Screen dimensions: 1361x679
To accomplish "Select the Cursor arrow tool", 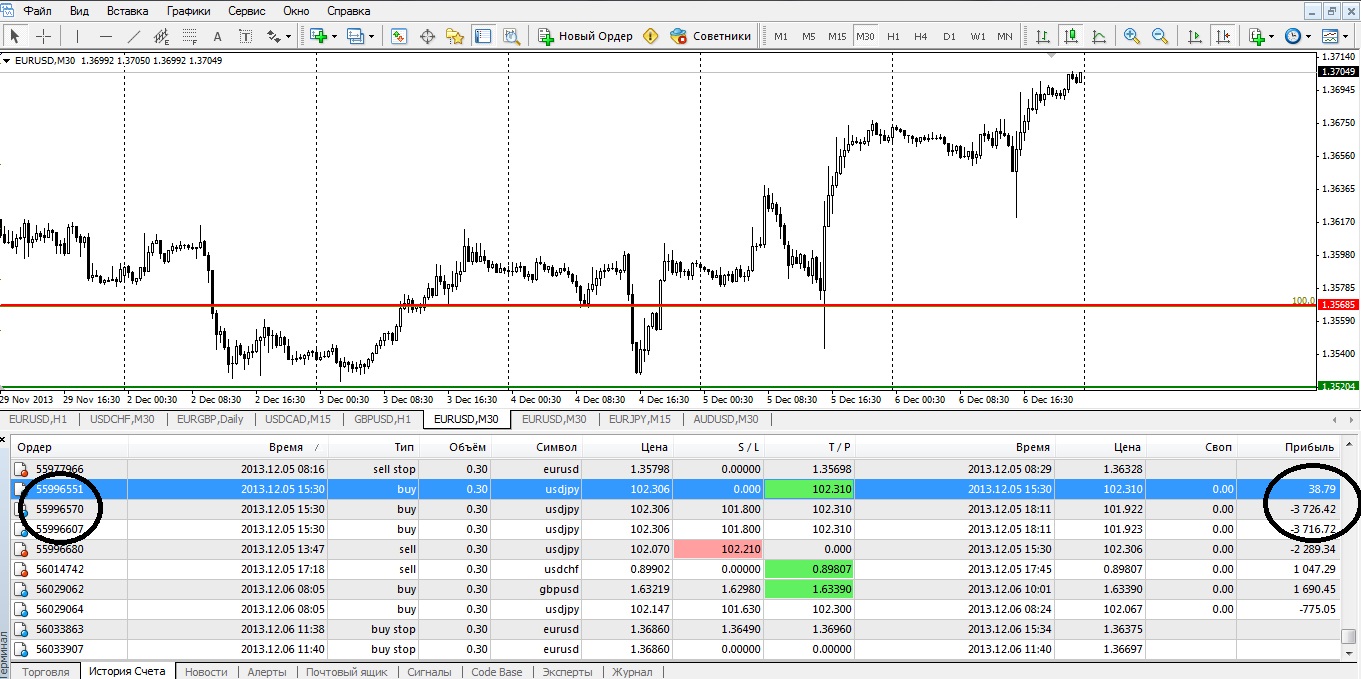I will 15,36.
